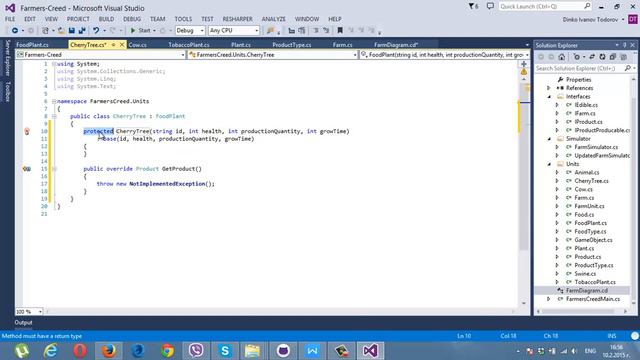The width and height of the screenshot is (640, 360).
Task: Click the Start debugging button
Action: (x=140, y=31)
